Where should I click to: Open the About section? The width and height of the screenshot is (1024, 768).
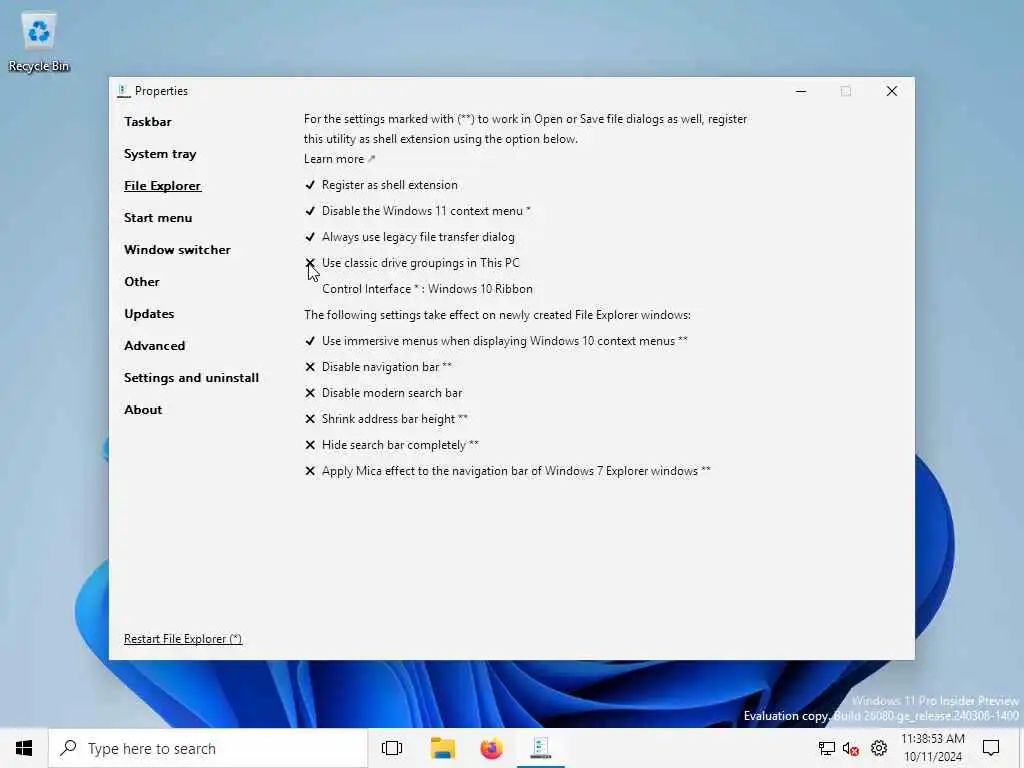(x=143, y=409)
